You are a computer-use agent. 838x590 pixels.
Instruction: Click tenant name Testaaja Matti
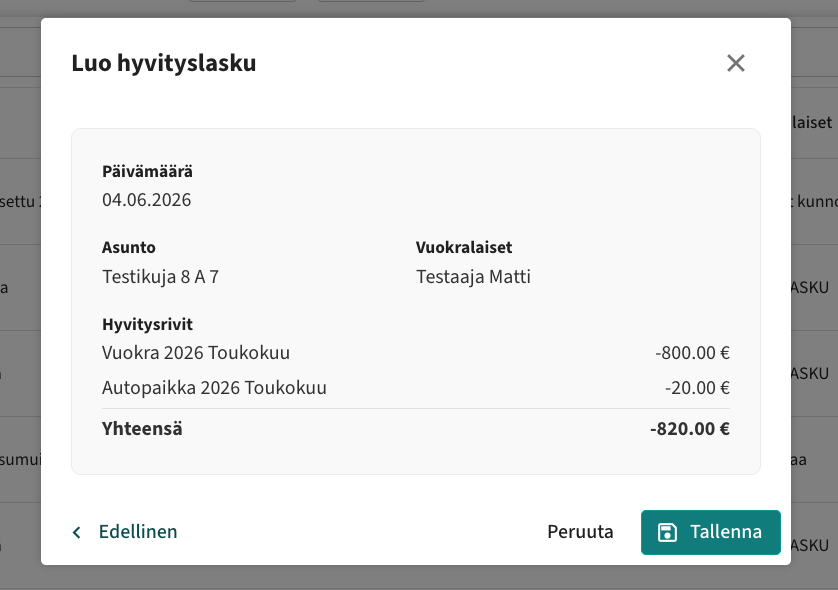(x=473, y=277)
